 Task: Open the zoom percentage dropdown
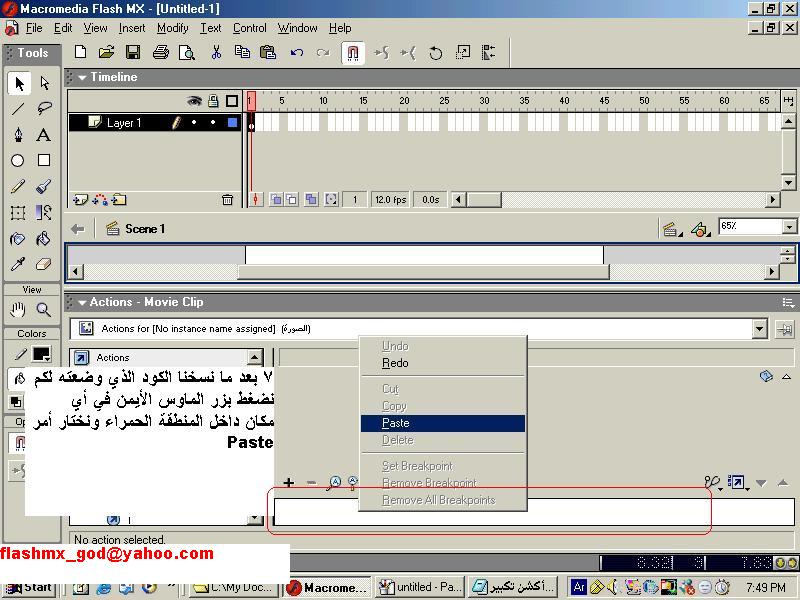click(789, 227)
